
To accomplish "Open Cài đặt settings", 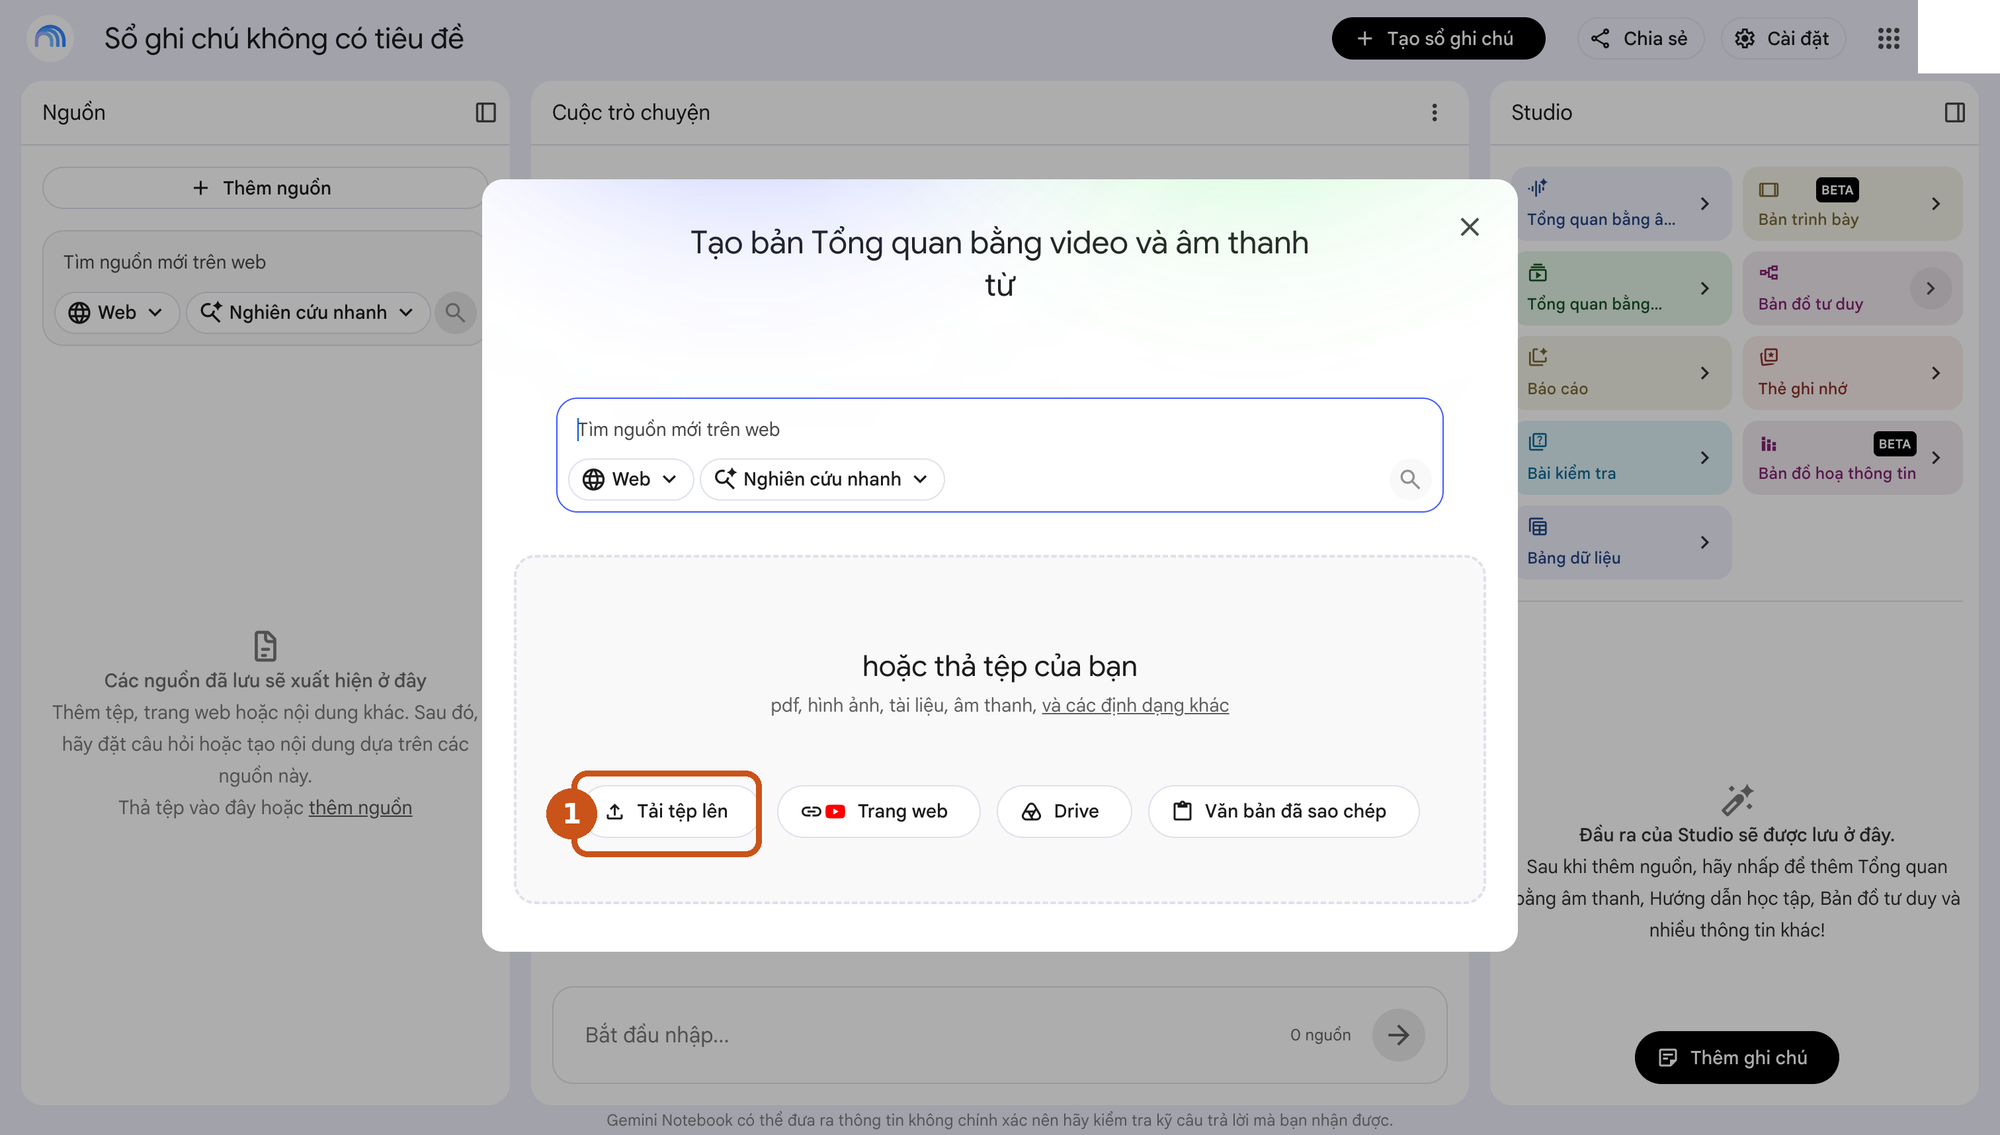I will (1783, 38).
